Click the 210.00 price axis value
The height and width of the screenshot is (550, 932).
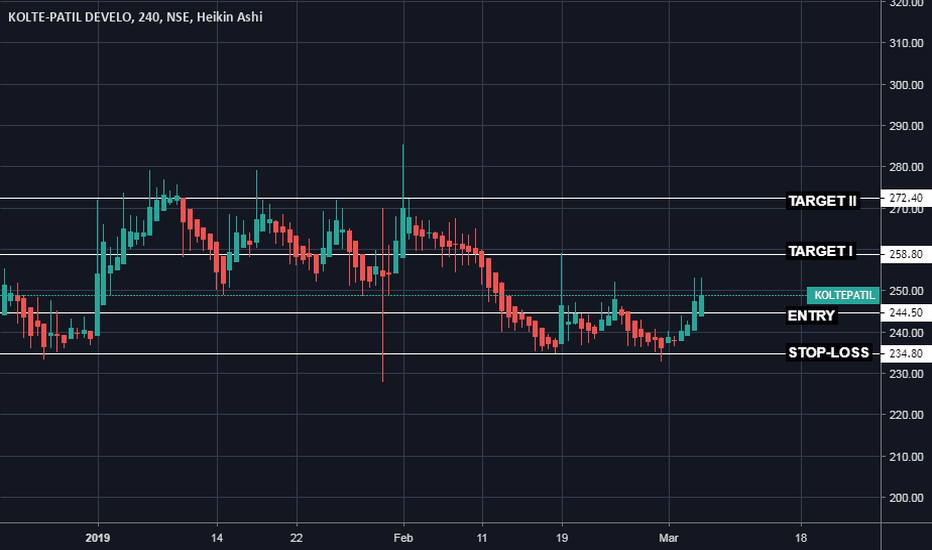[906, 457]
